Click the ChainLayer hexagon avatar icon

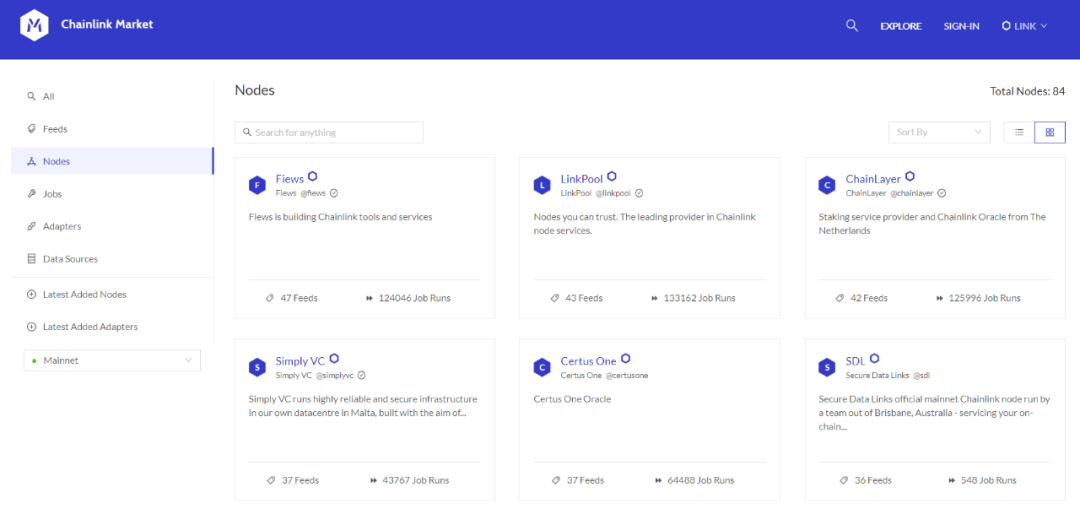827,185
